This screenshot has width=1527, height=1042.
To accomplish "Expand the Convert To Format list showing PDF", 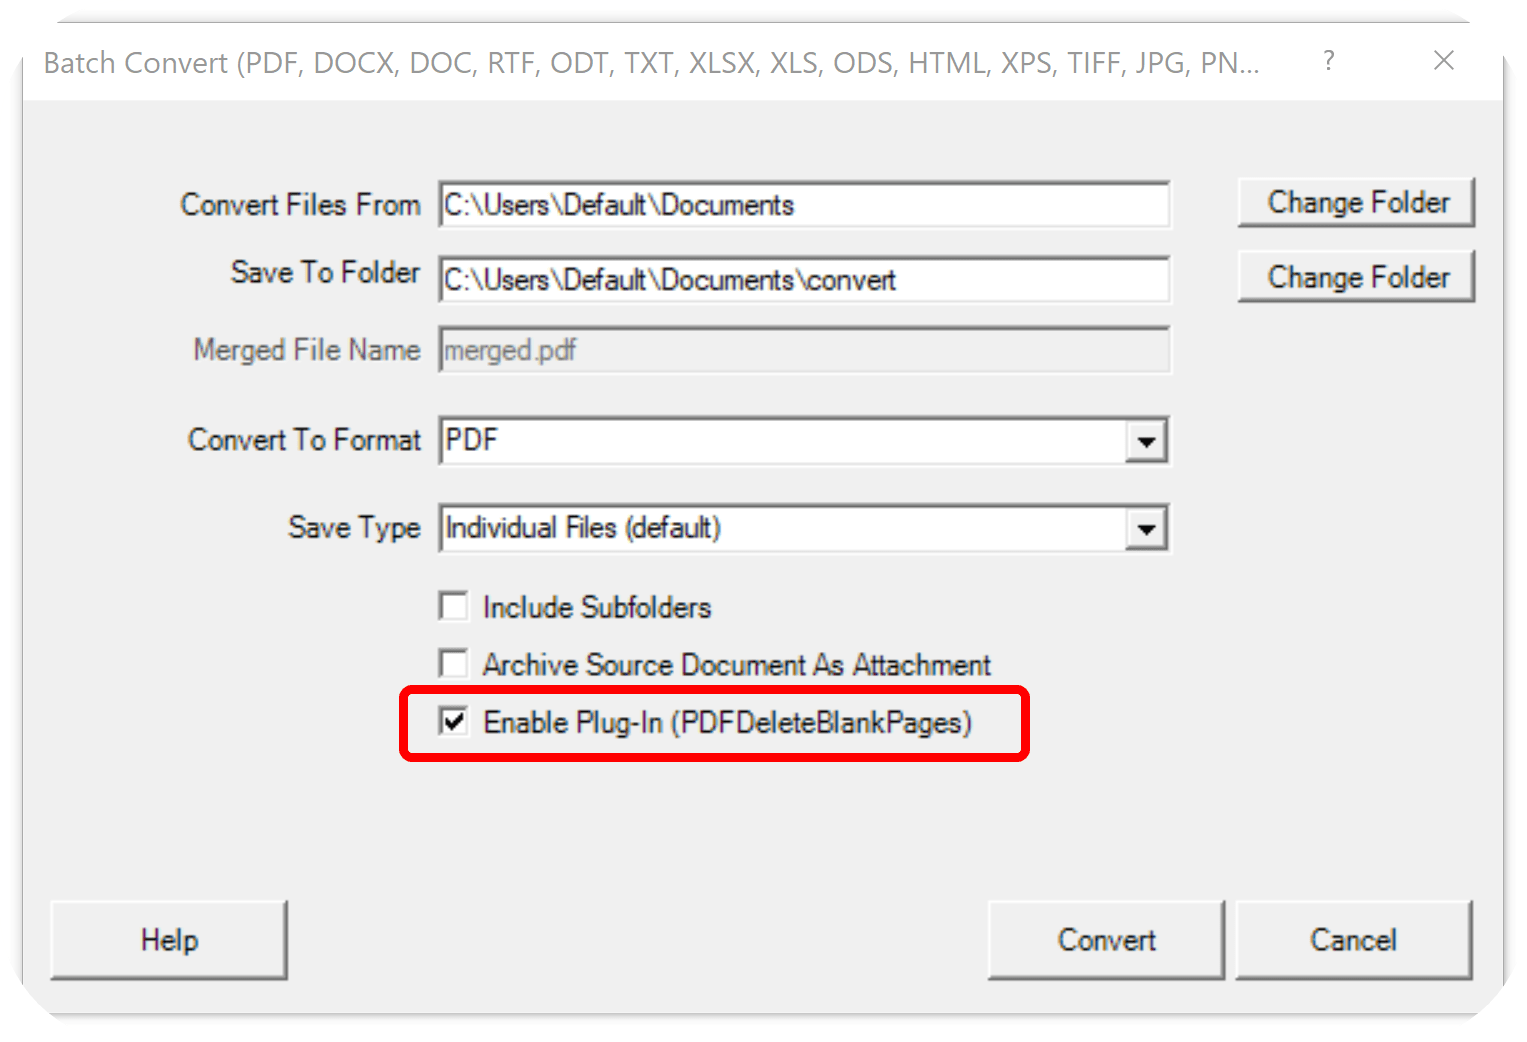I will pos(1146,440).
